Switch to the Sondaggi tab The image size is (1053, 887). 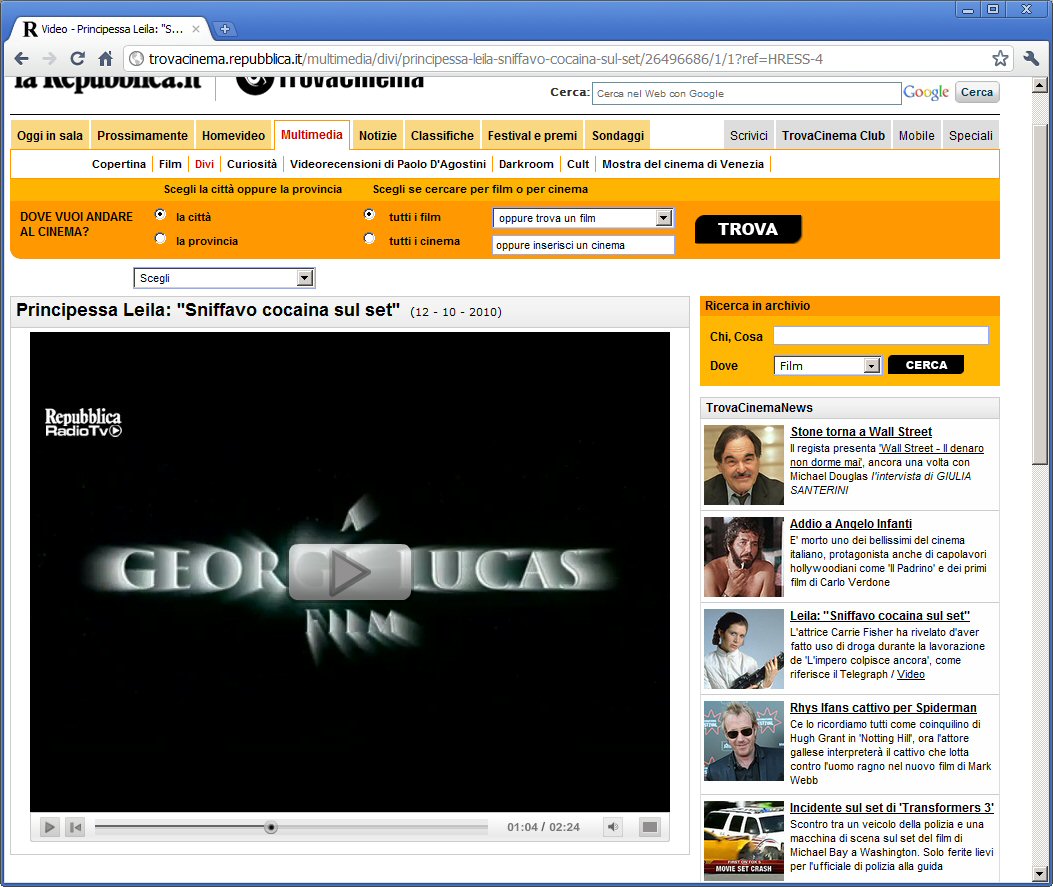(x=618, y=136)
